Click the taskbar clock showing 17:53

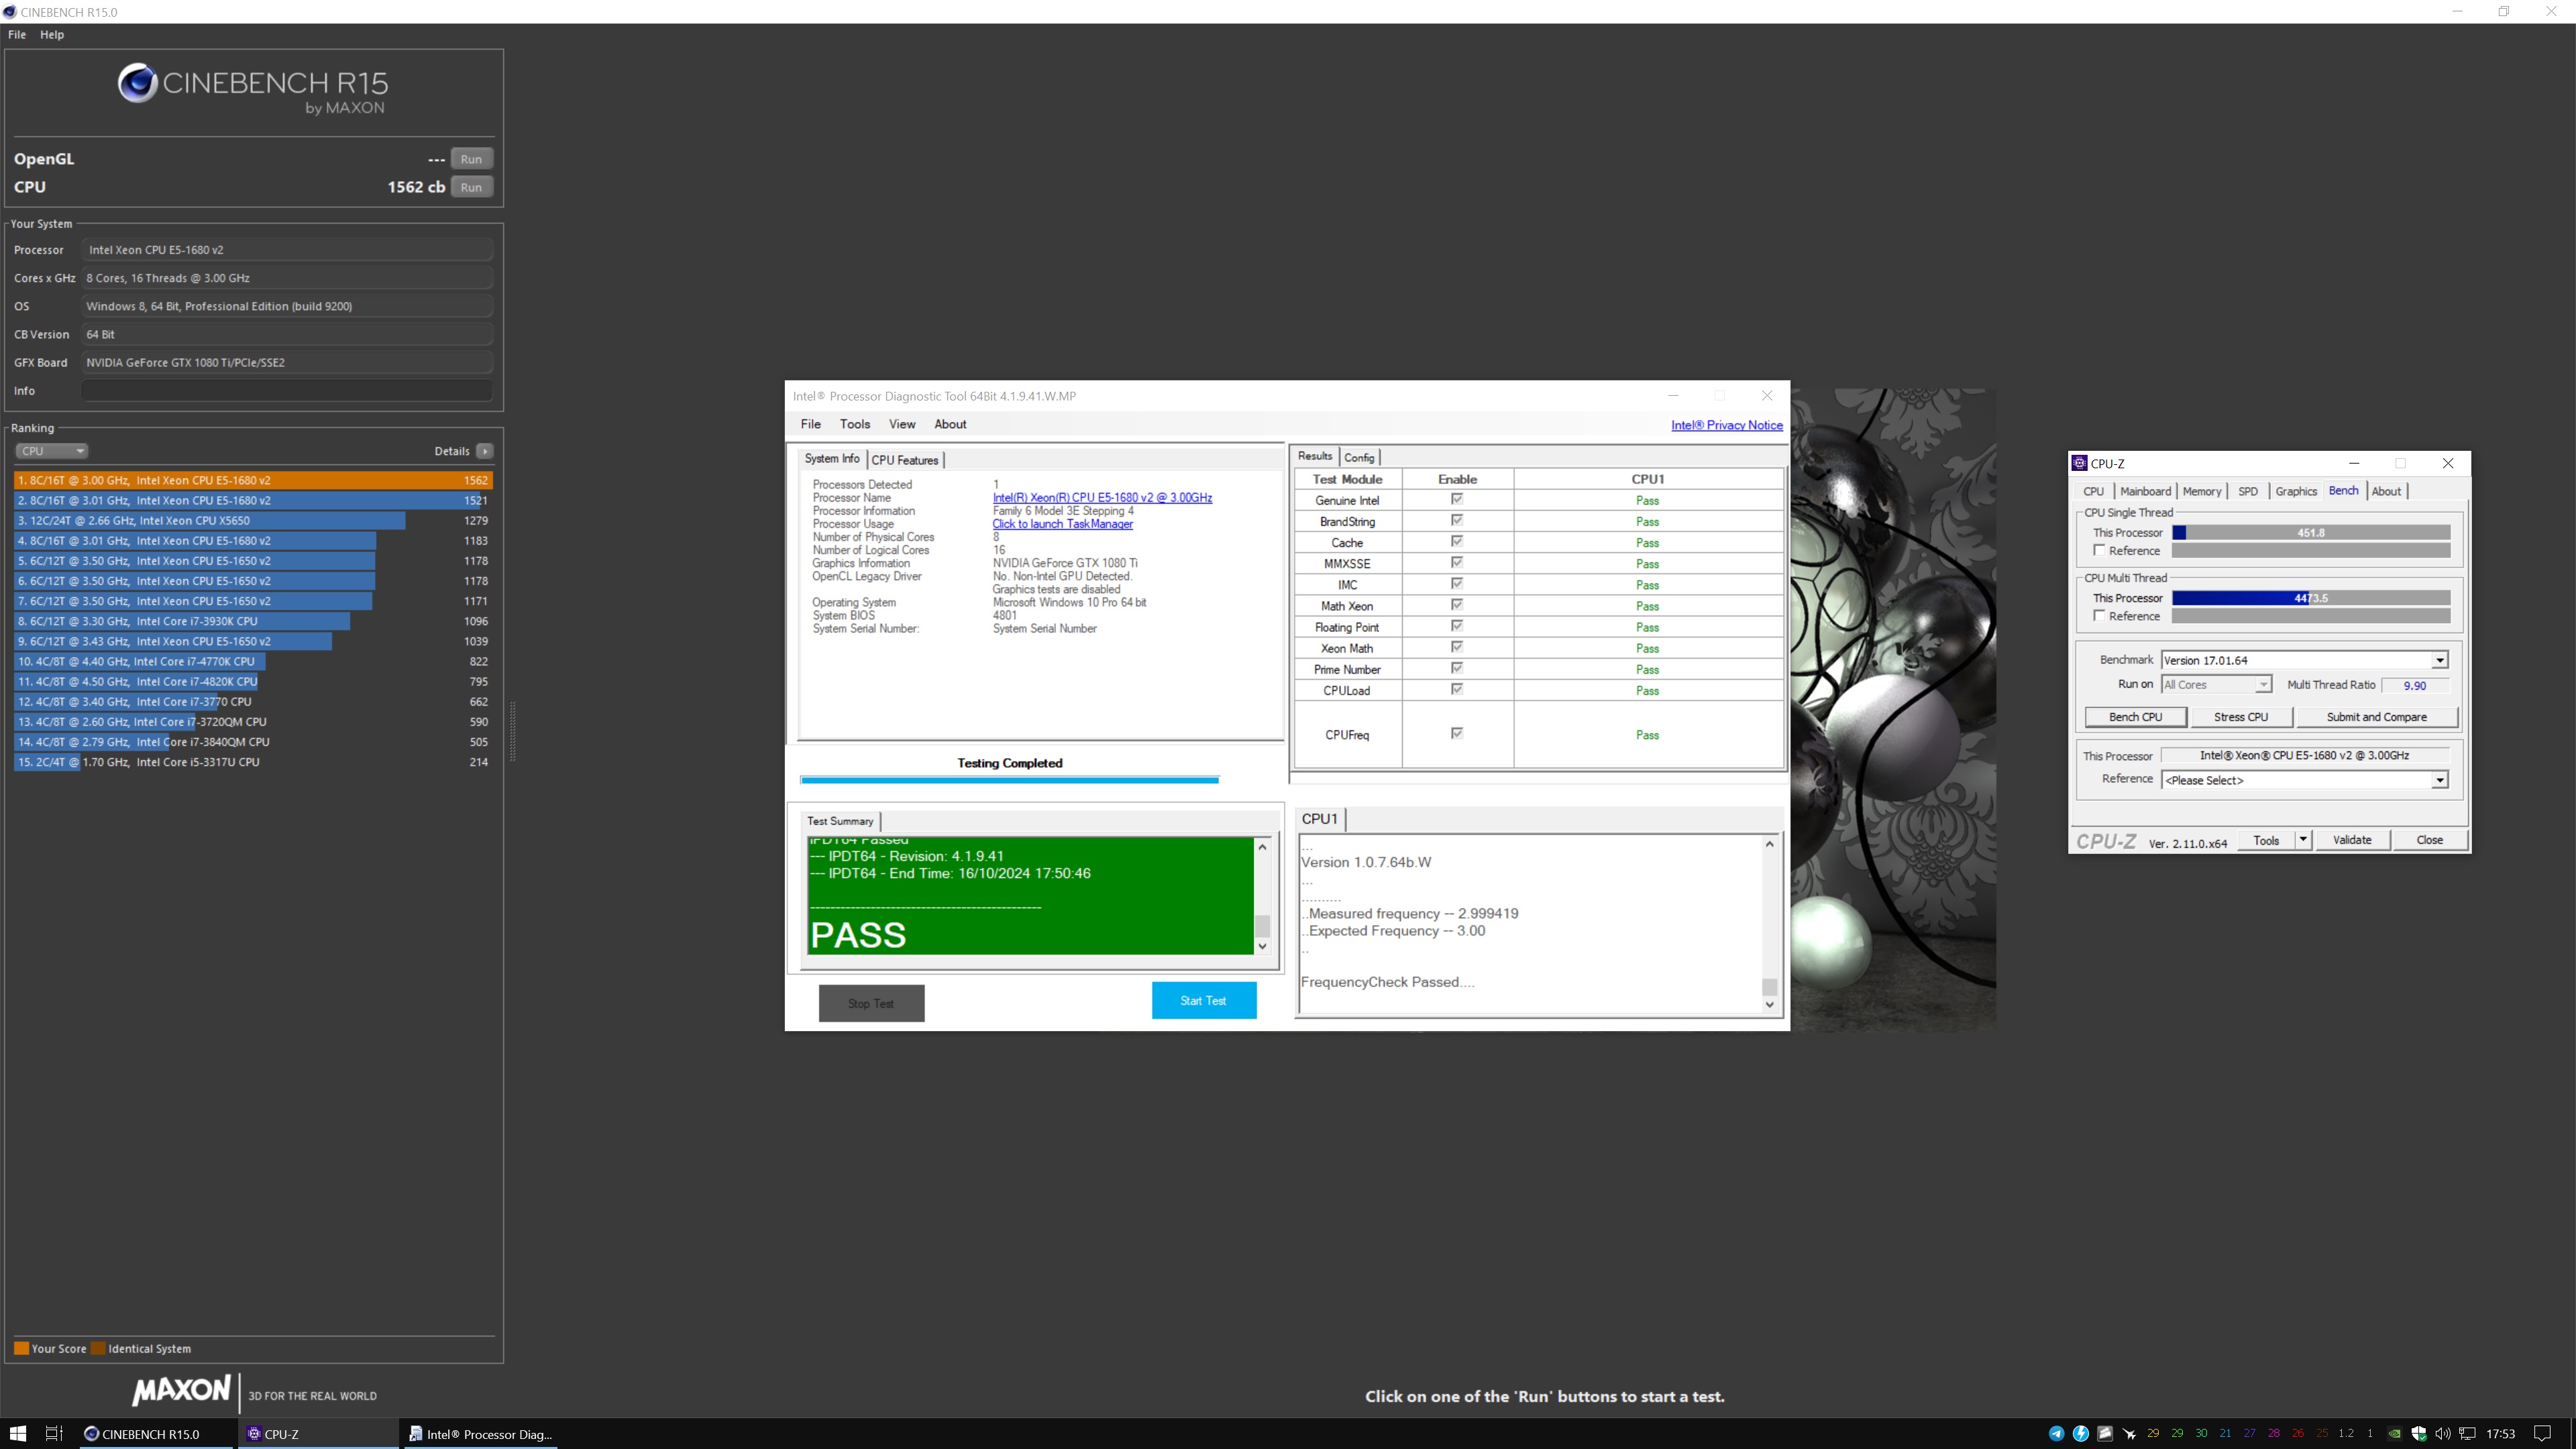2500,1433
